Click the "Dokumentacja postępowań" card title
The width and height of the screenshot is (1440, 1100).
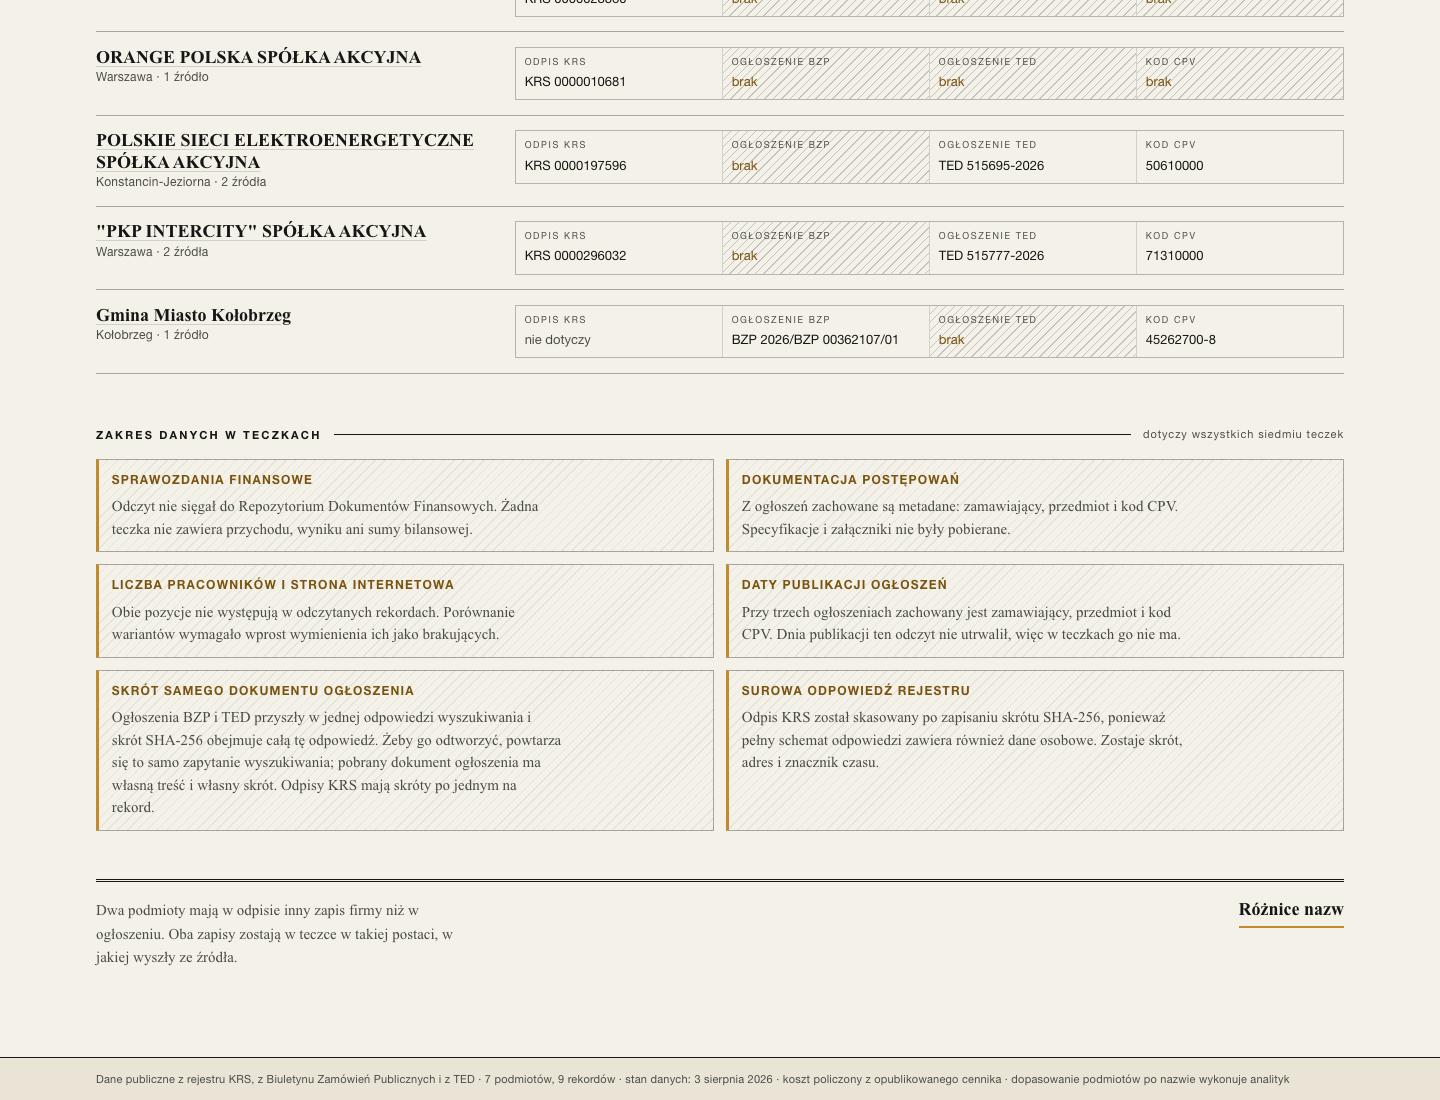850,480
